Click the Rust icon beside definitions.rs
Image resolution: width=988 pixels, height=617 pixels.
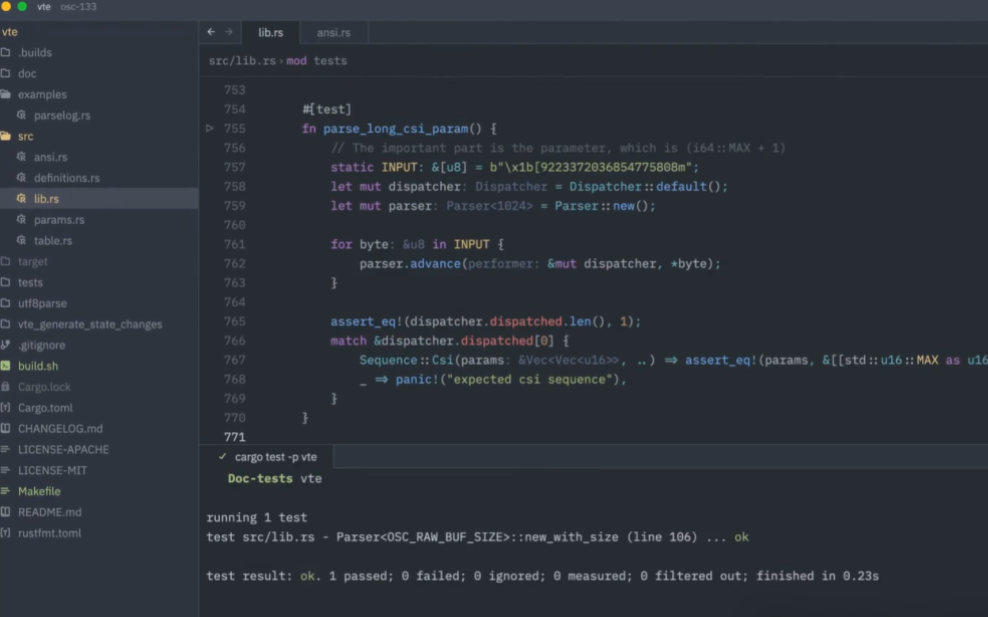(x=21, y=178)
